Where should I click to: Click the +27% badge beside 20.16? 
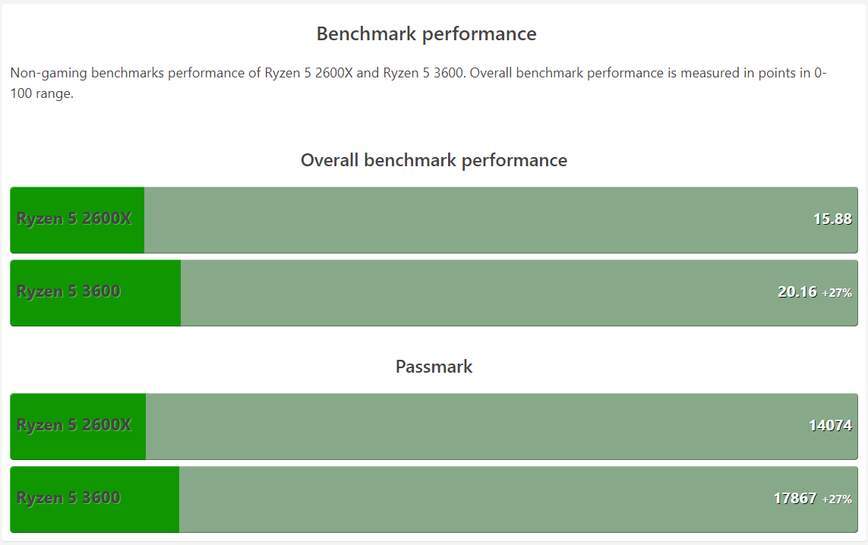(x=837, y=293)
